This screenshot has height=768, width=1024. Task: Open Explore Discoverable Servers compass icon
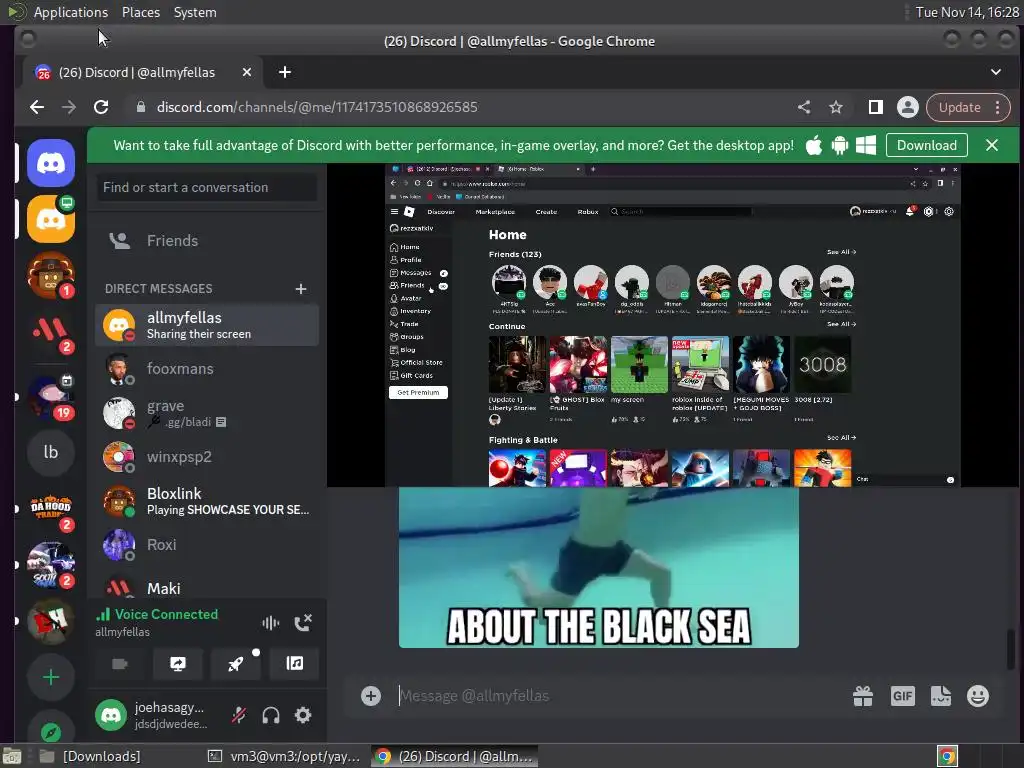click(x=51, y=732)
